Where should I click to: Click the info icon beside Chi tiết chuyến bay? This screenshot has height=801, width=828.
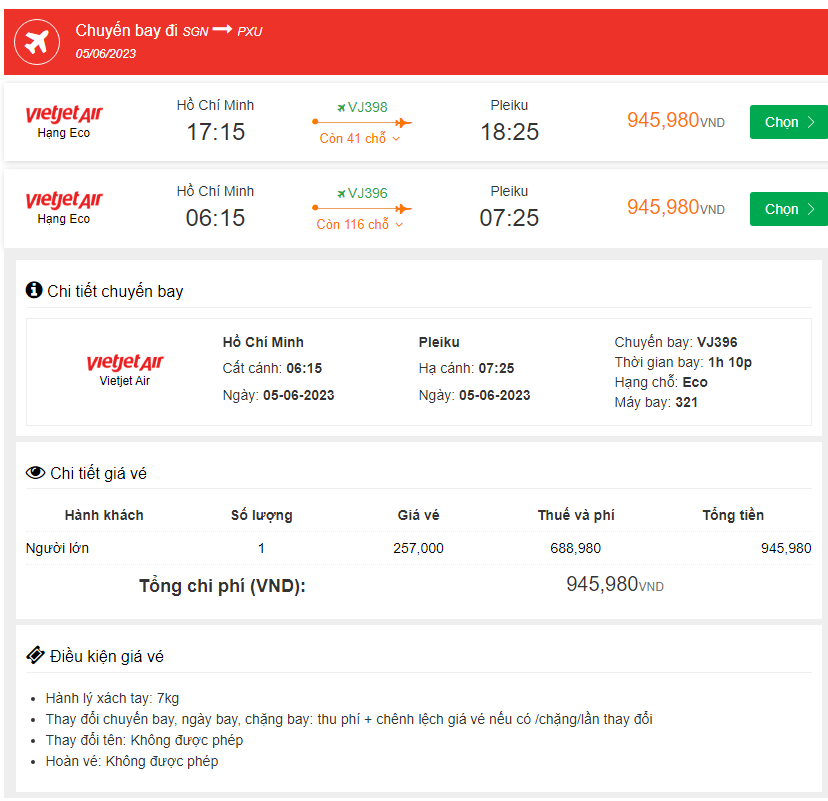(x=34, y=290)
